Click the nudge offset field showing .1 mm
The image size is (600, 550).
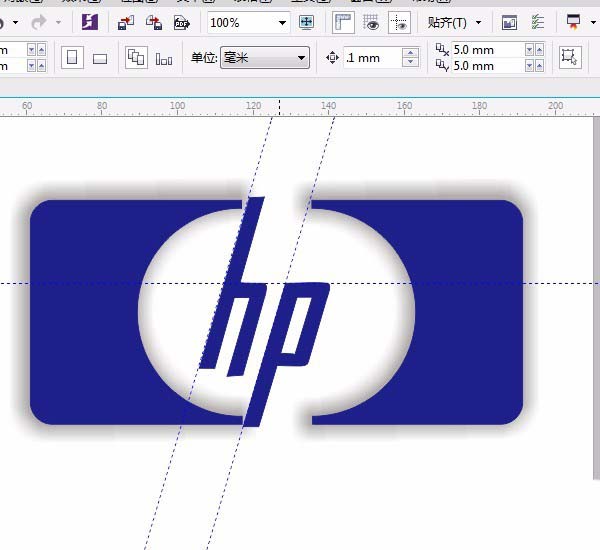click(372, 58)
